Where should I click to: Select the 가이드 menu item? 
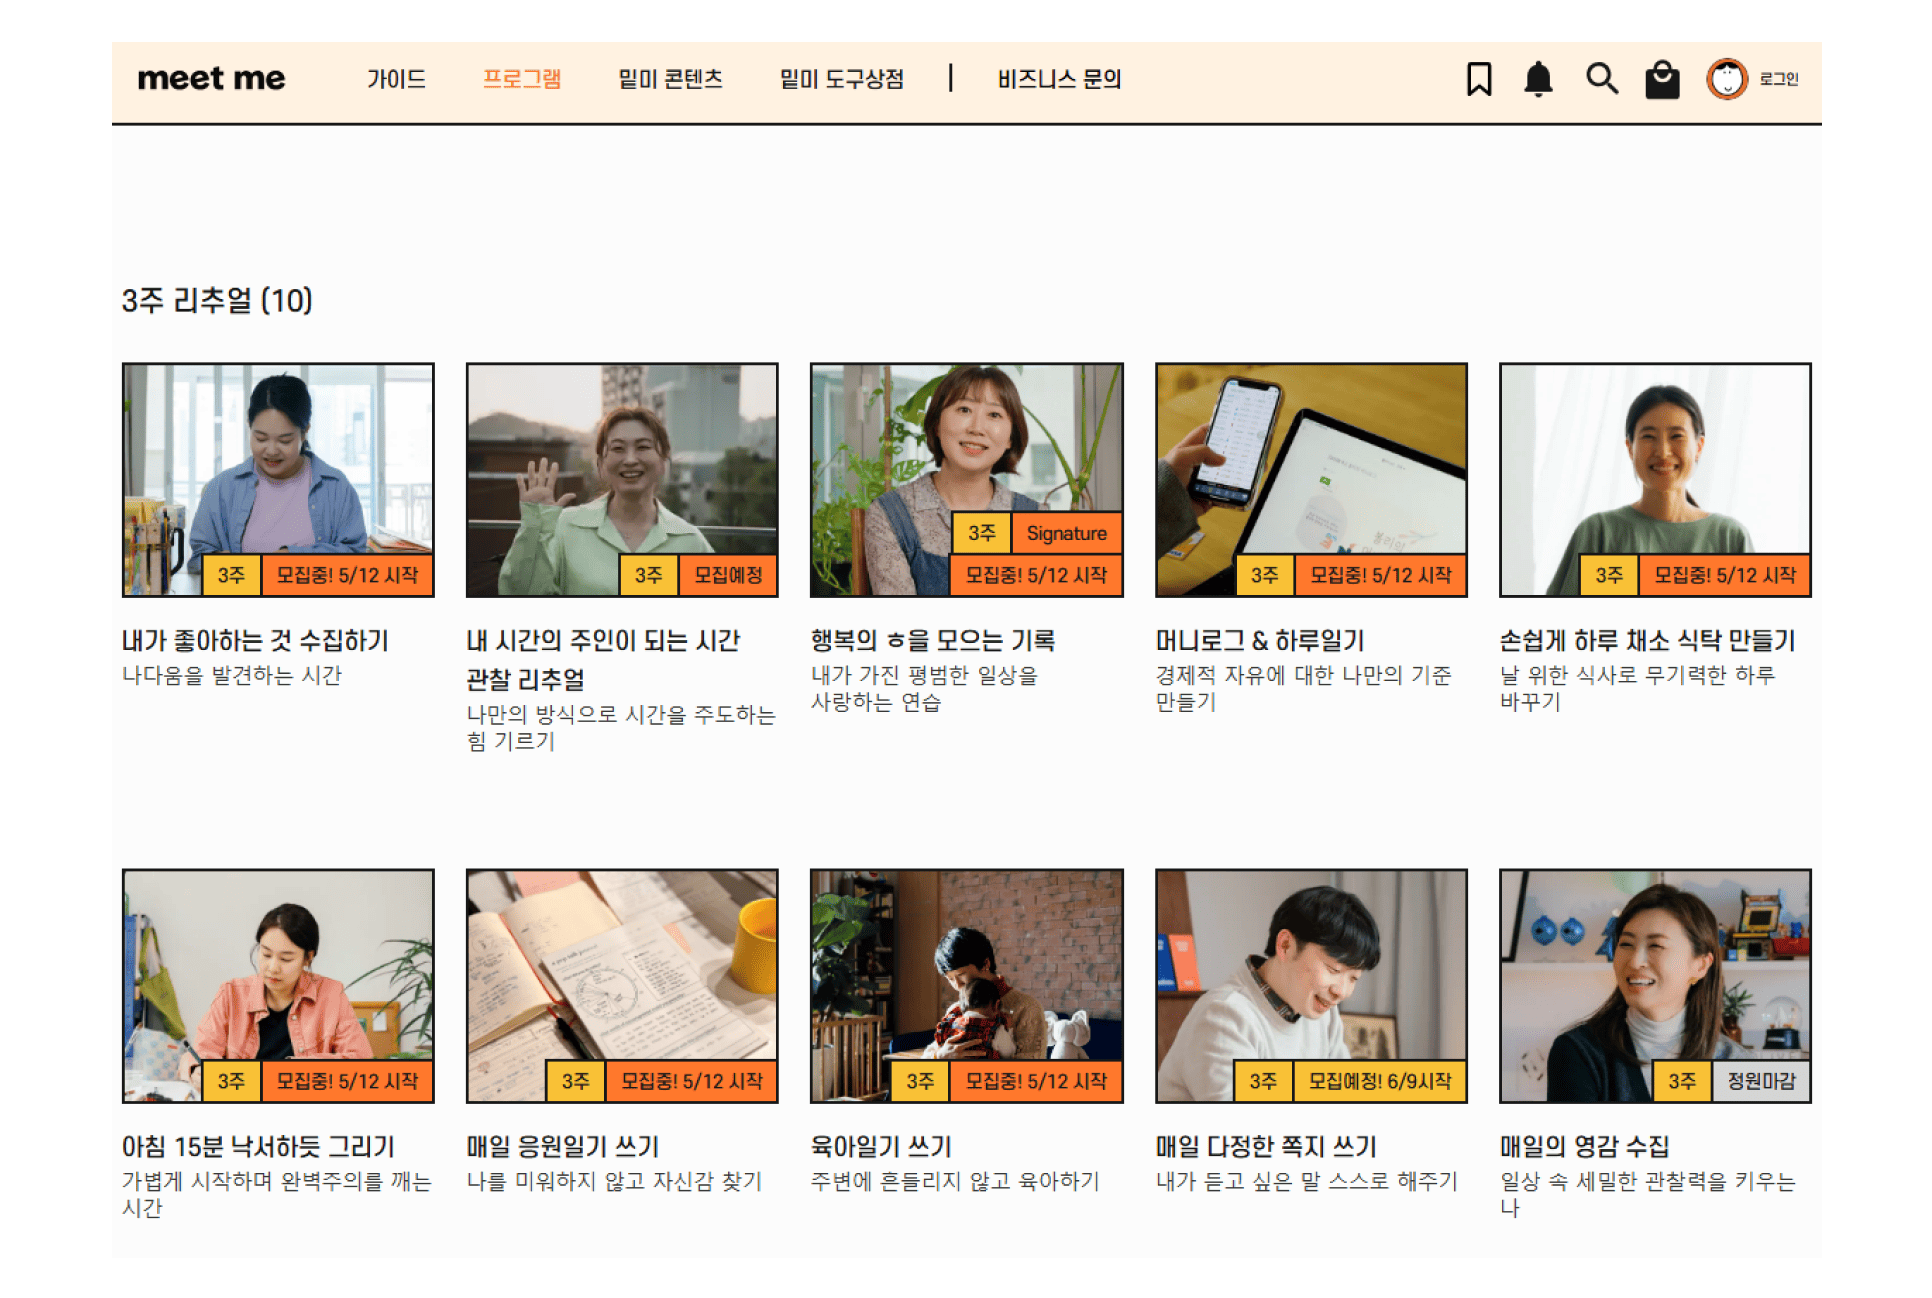pyautogui.click(x=397, y=79)
